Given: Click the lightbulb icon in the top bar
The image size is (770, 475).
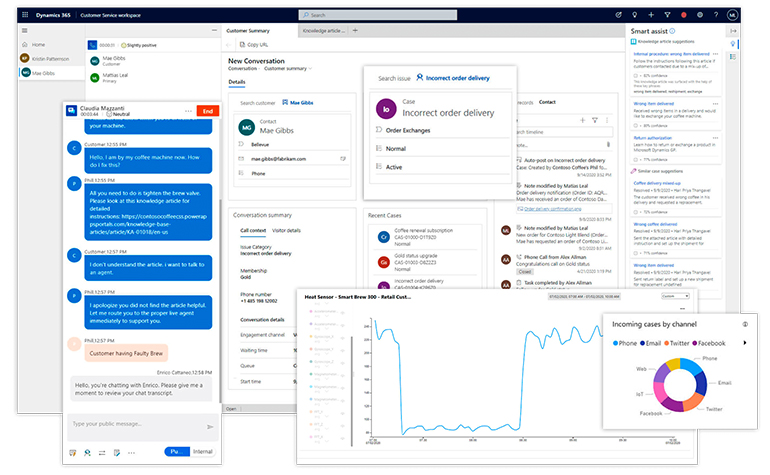Looking at the screenshot, I should 634,15.
